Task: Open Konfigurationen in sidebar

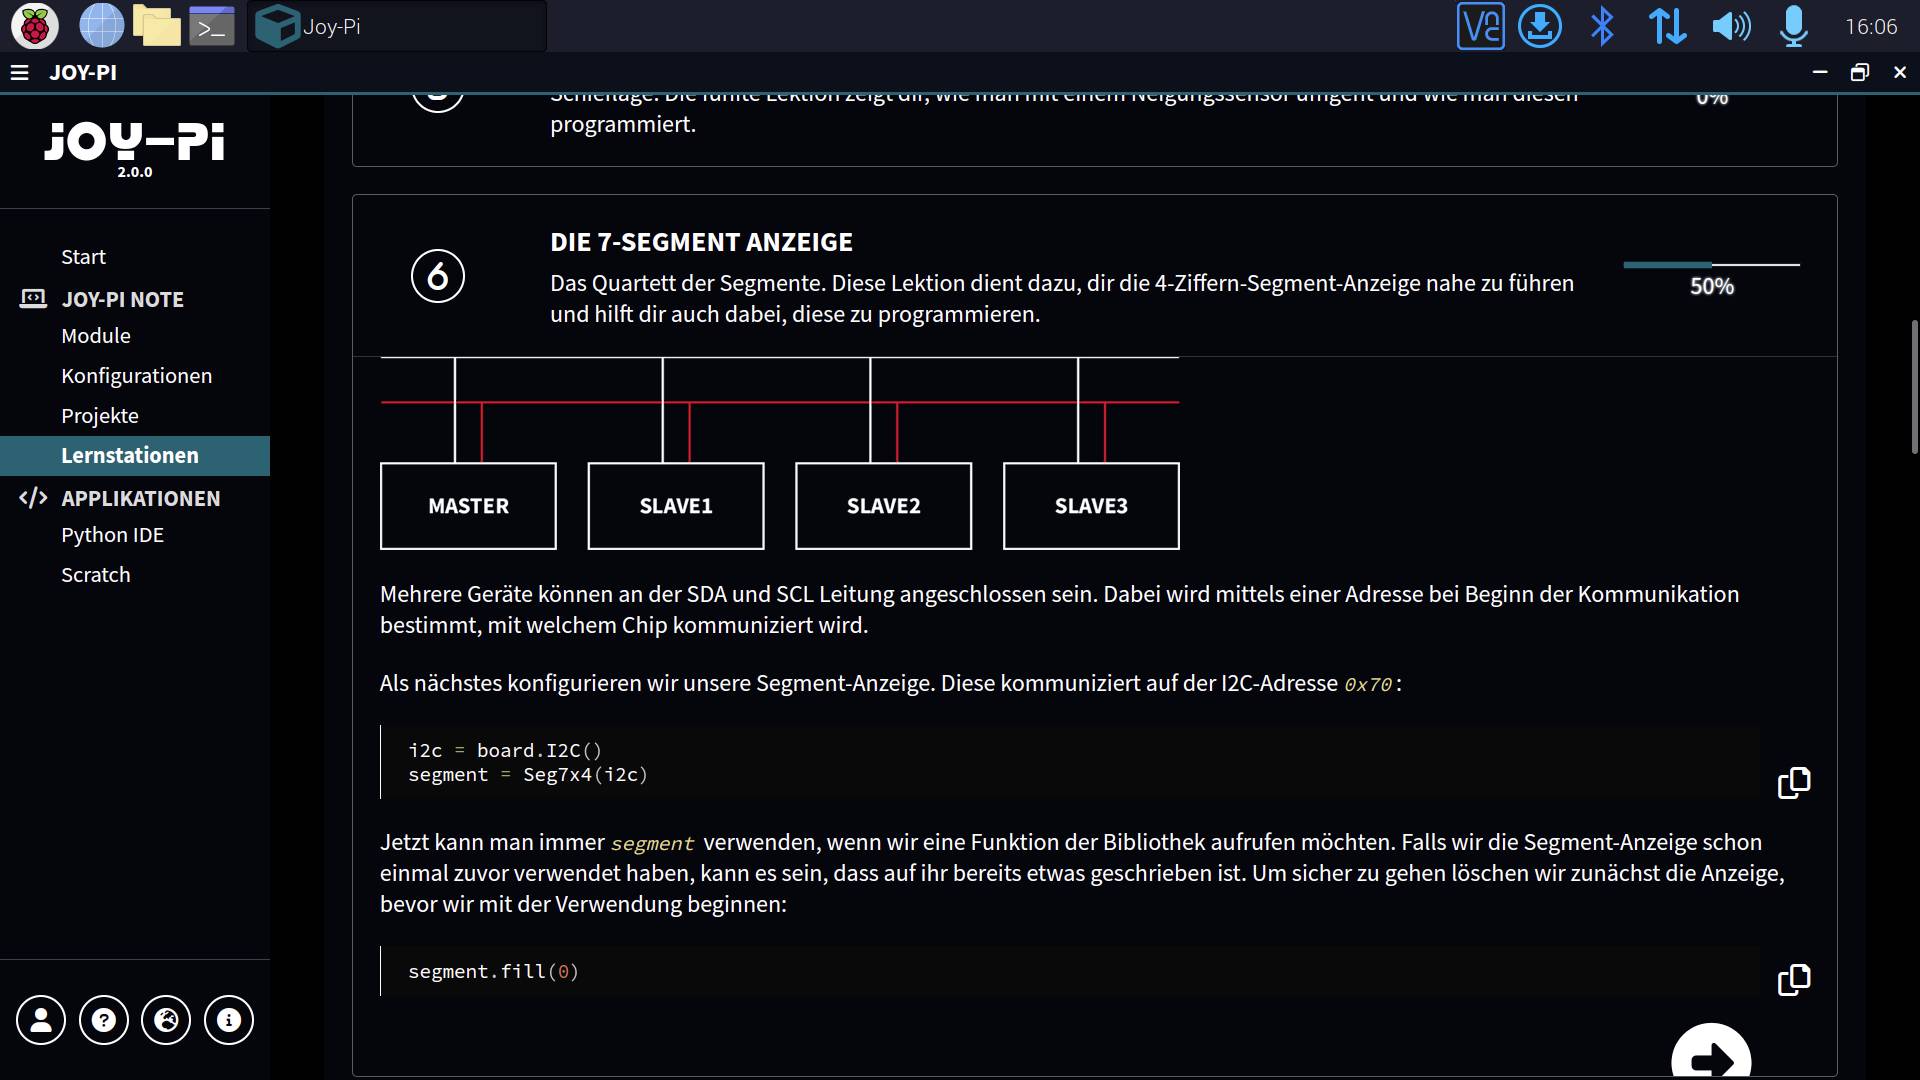Action: [136, 376]
